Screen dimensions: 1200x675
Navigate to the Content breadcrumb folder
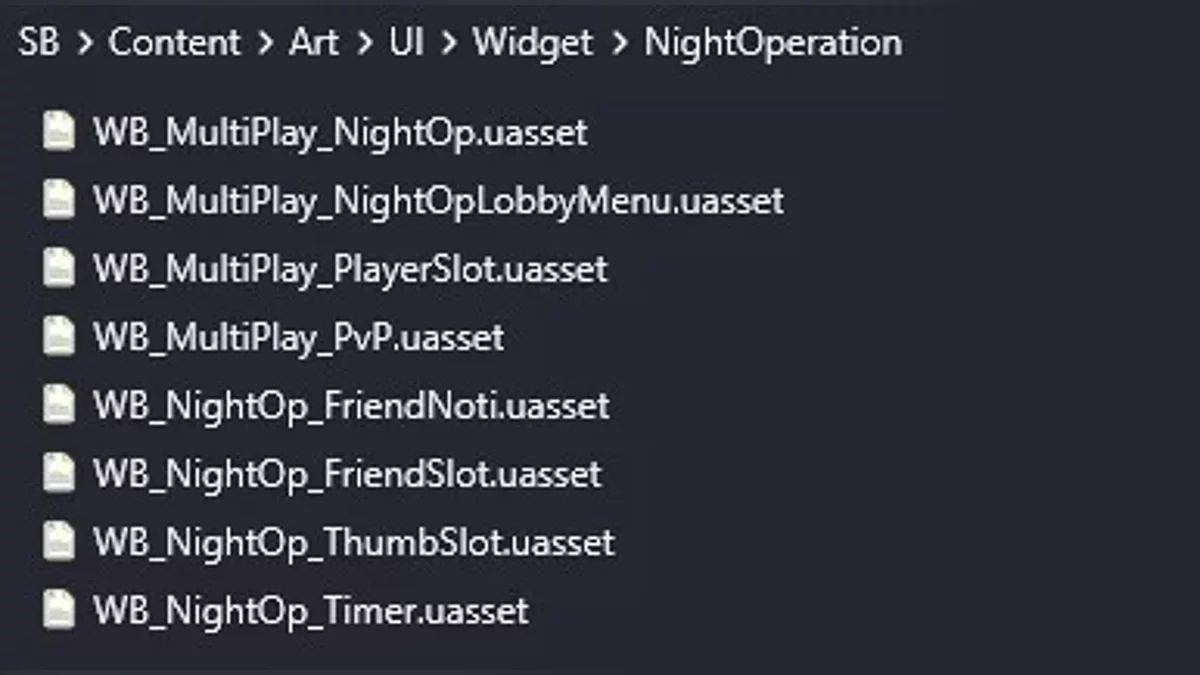(174, 42)
